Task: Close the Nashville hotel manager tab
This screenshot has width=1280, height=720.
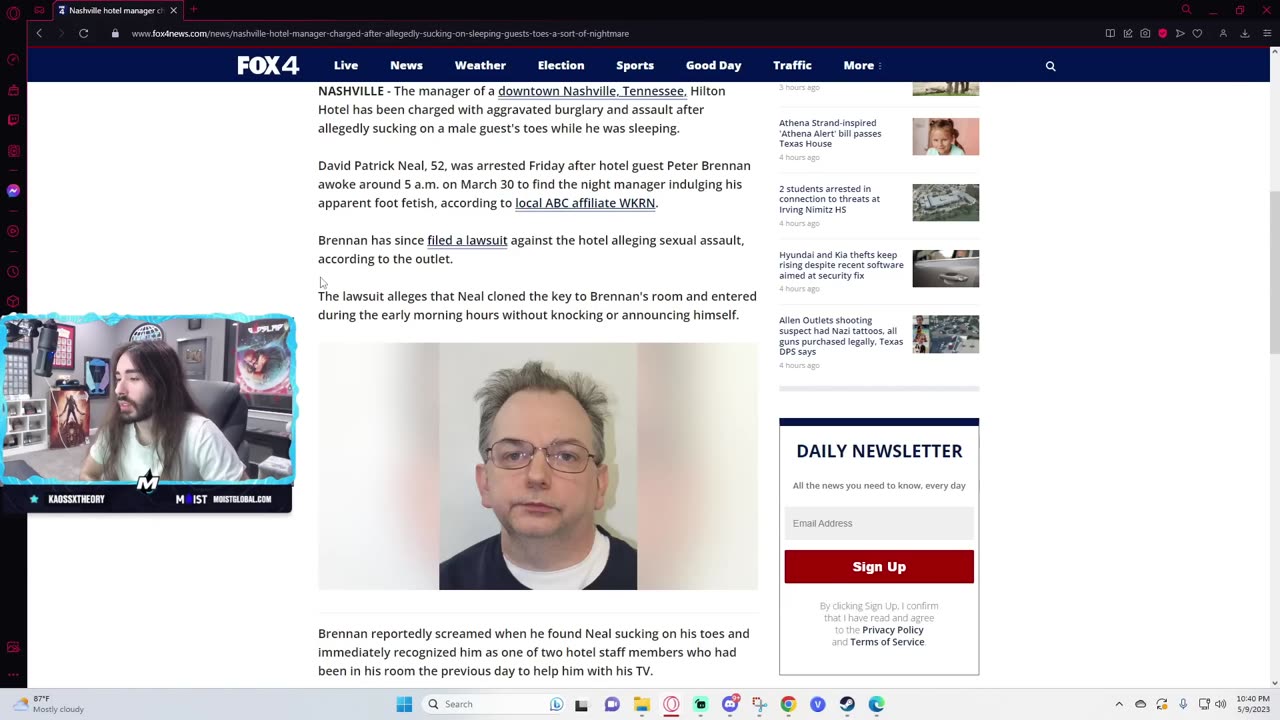Action: [173, 10]
